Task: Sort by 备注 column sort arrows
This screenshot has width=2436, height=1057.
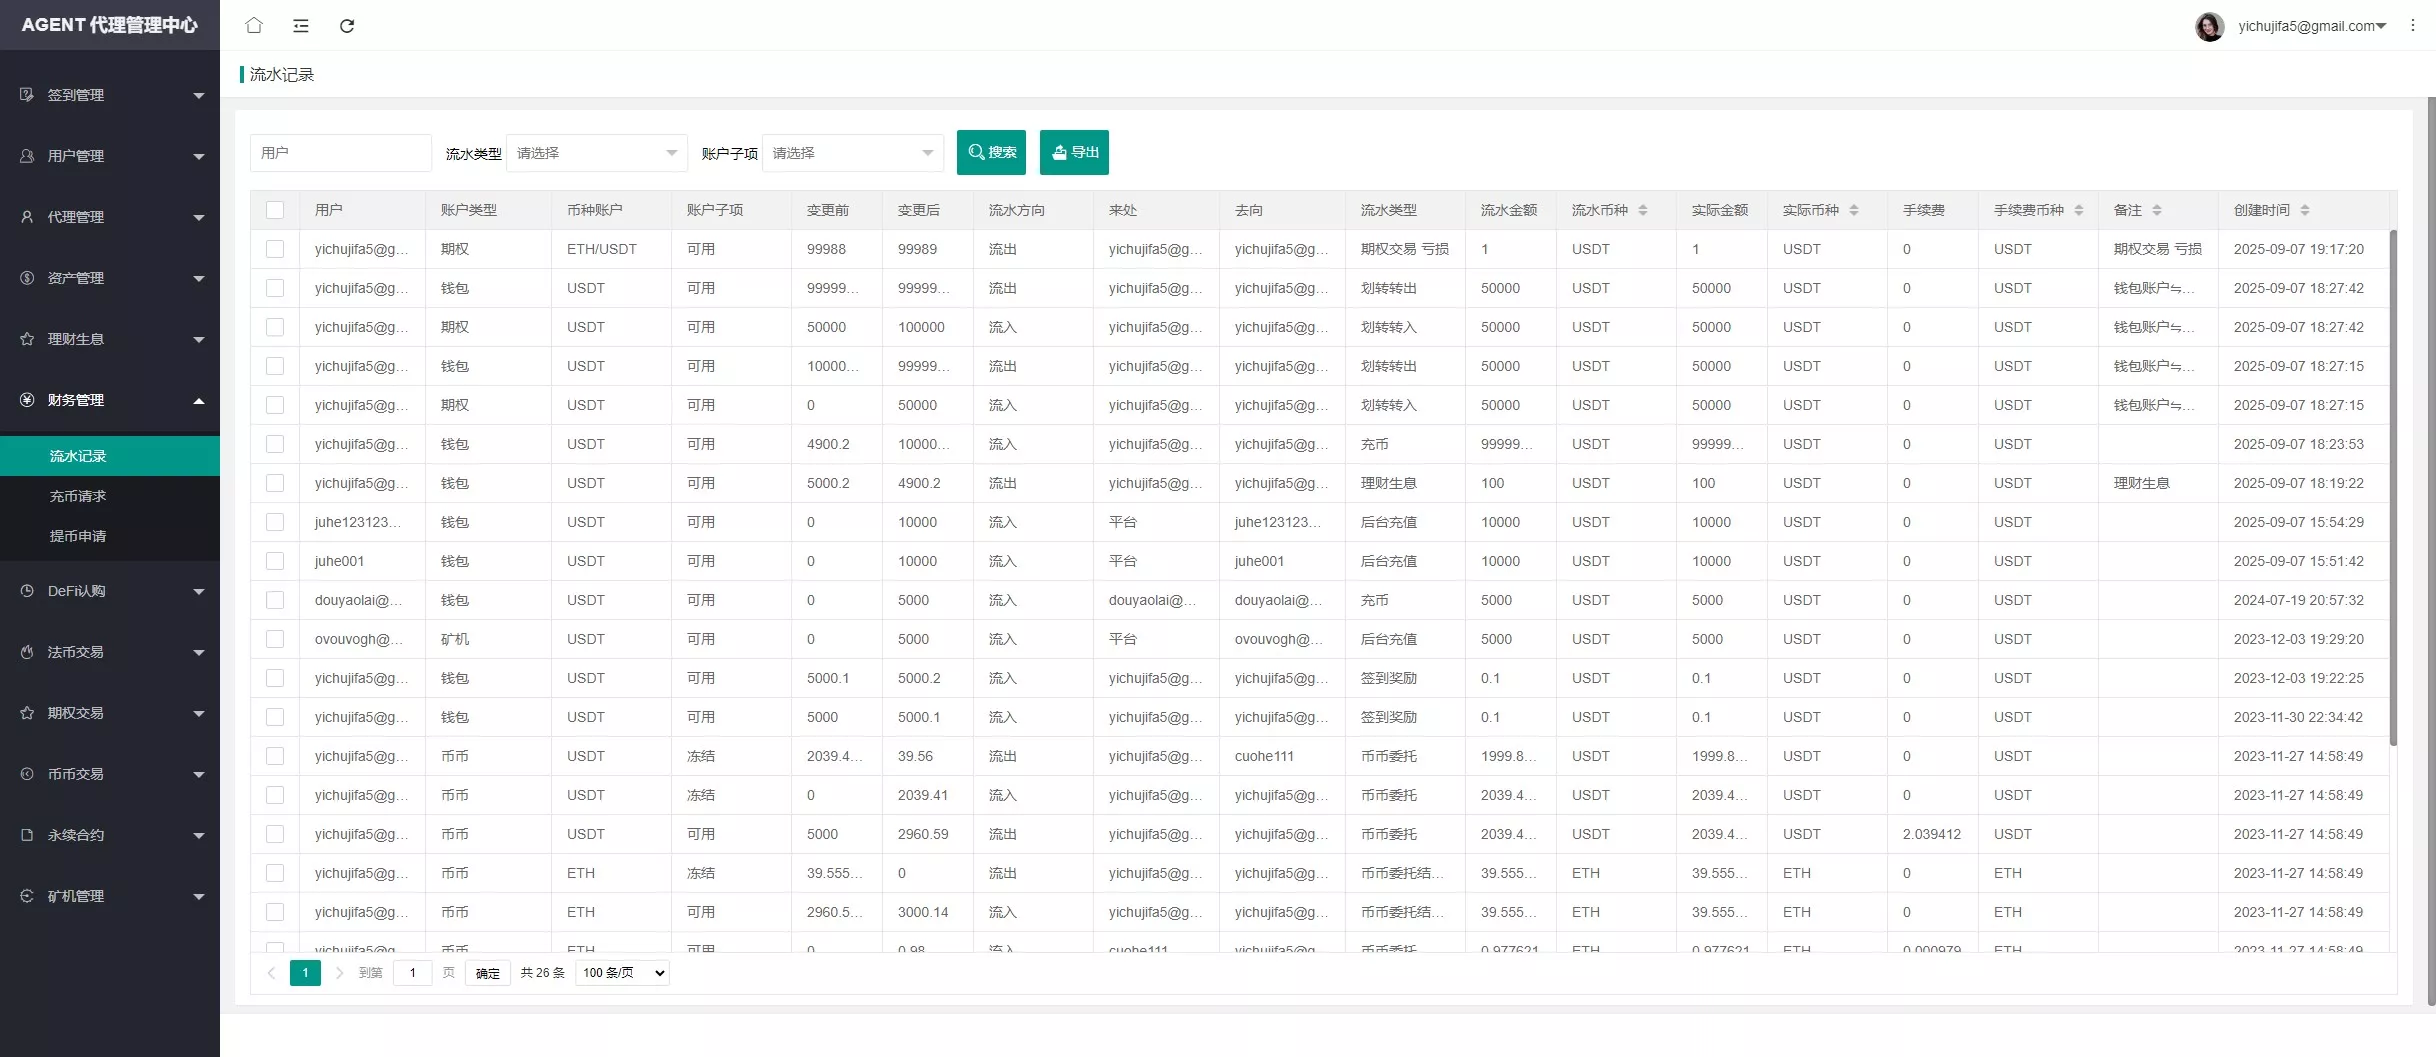Action: [x=2157, y=210]
